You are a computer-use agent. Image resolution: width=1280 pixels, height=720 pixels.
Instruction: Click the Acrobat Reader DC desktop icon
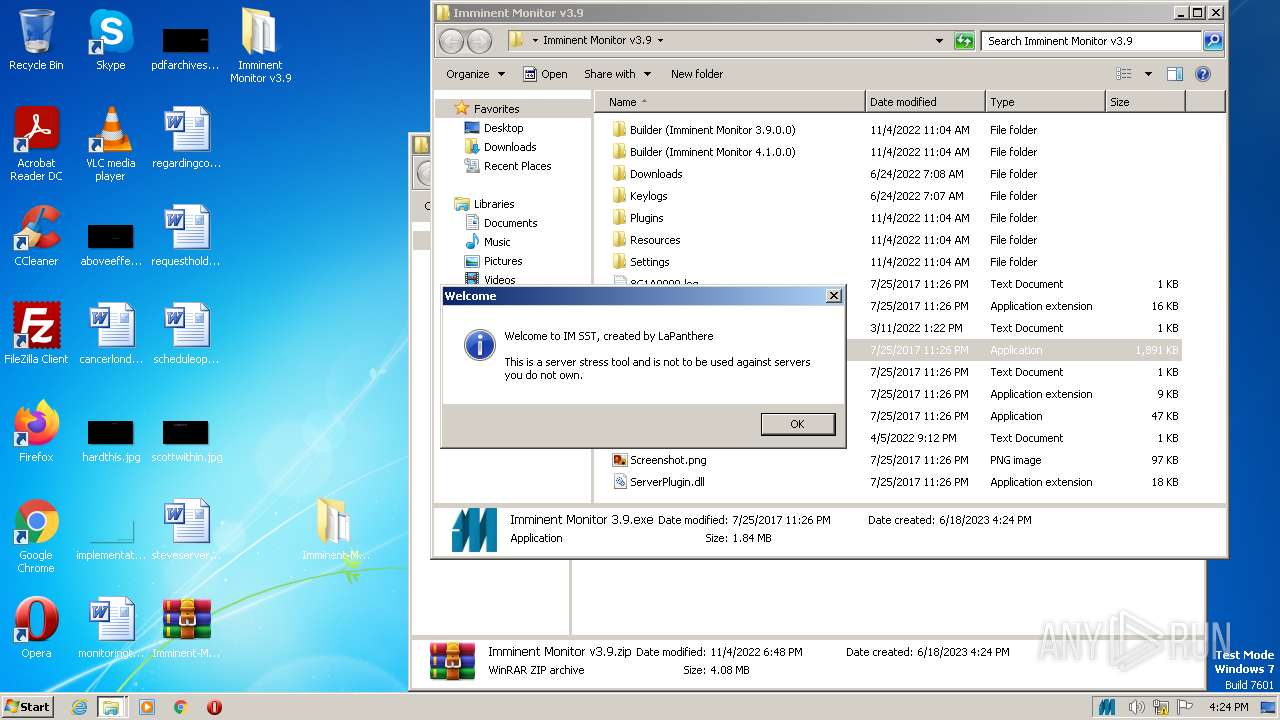tap(36, 144)
